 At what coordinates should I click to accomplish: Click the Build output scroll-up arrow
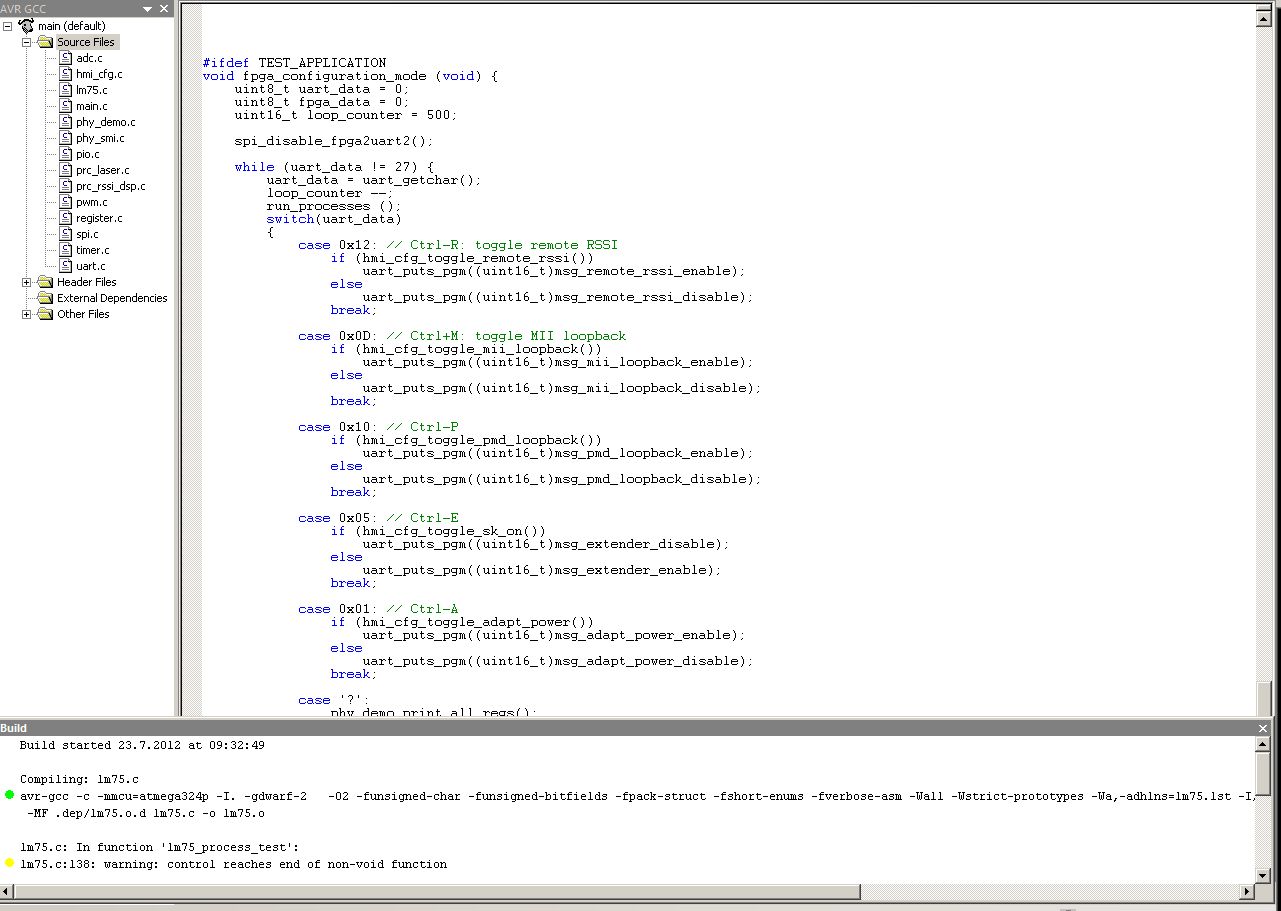pyautogui.click(x=1264, y=745)
